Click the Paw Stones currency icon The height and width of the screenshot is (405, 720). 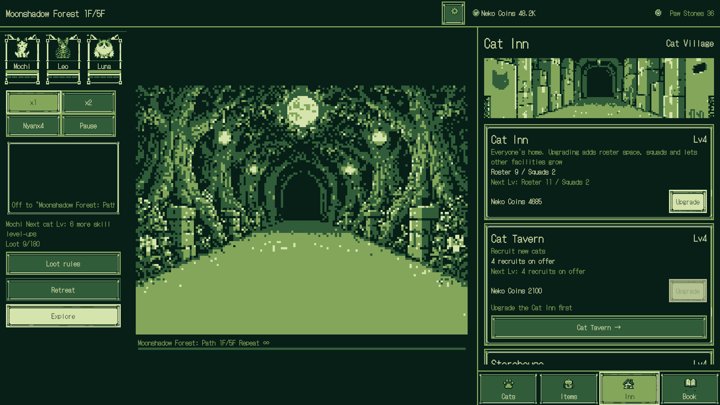click(x=658, y=13)
